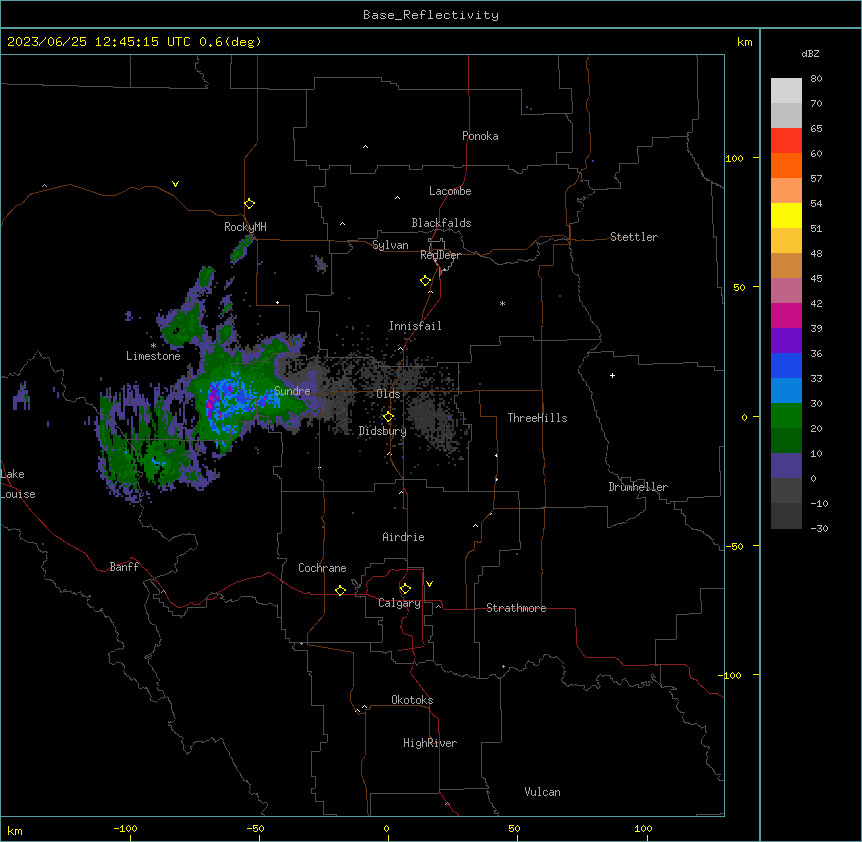The width and height of the screenshot is (862, 842).
Task: Click the Base_Reflectivity title
Action: coord(431,15)
